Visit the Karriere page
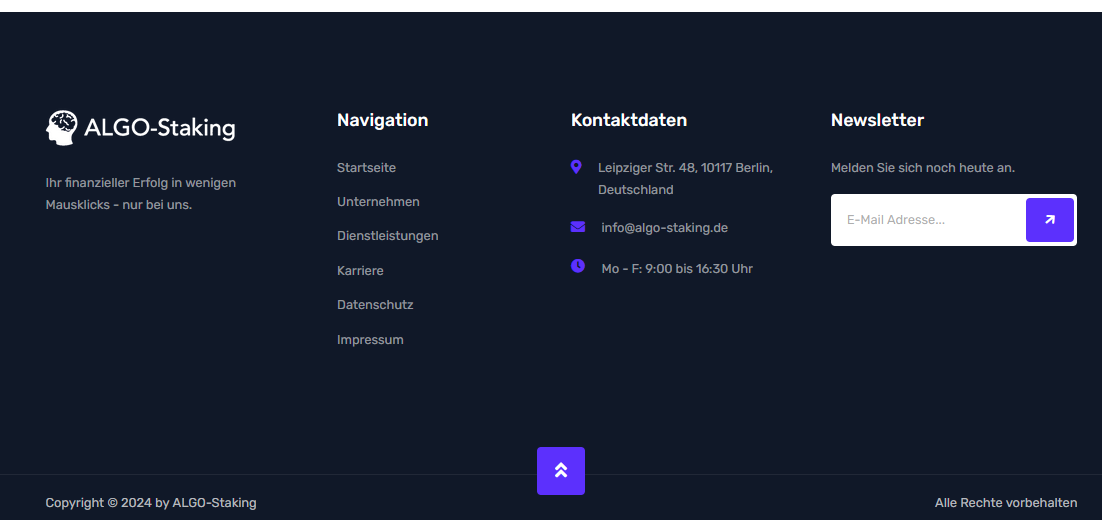Viewport: 1102px width, 520px height. (360, 271)
